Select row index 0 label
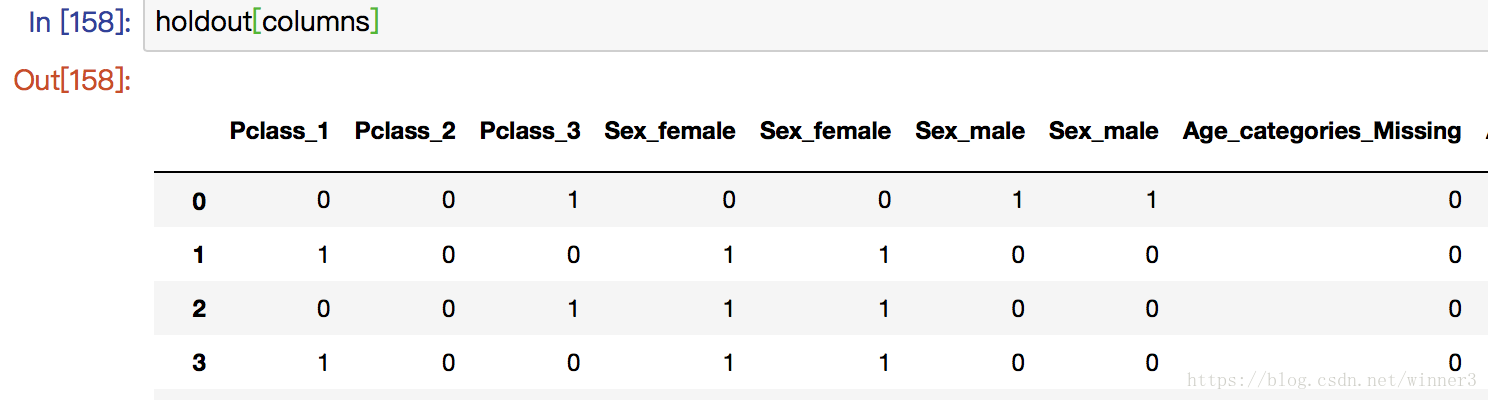 199,202
